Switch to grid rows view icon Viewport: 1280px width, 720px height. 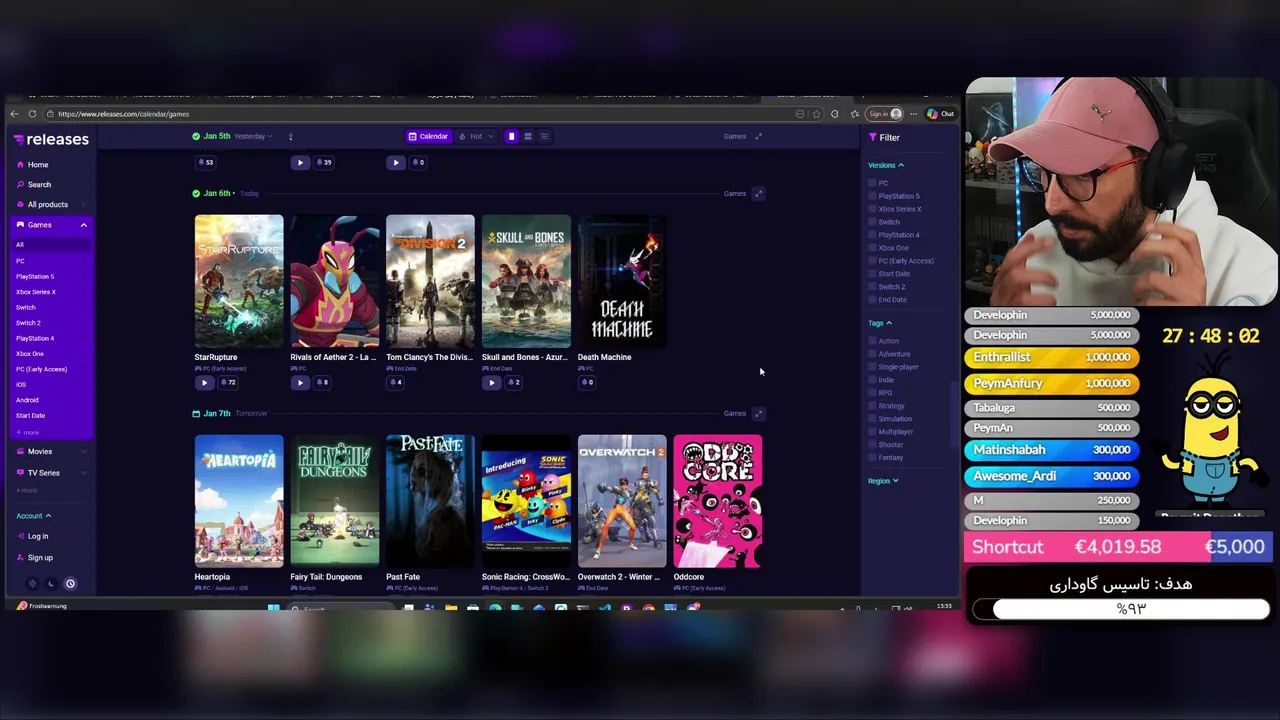pyautogui.click(x=528, y=137)
